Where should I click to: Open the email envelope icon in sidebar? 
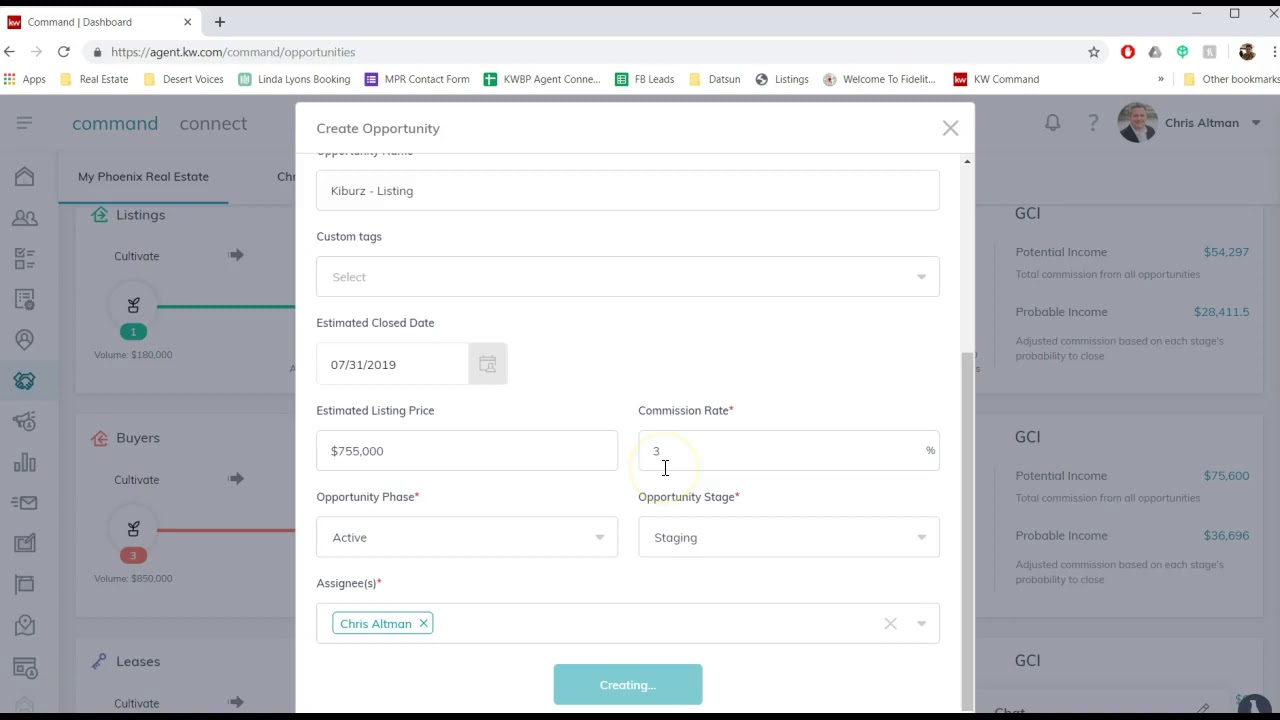(x=25, y=503)
